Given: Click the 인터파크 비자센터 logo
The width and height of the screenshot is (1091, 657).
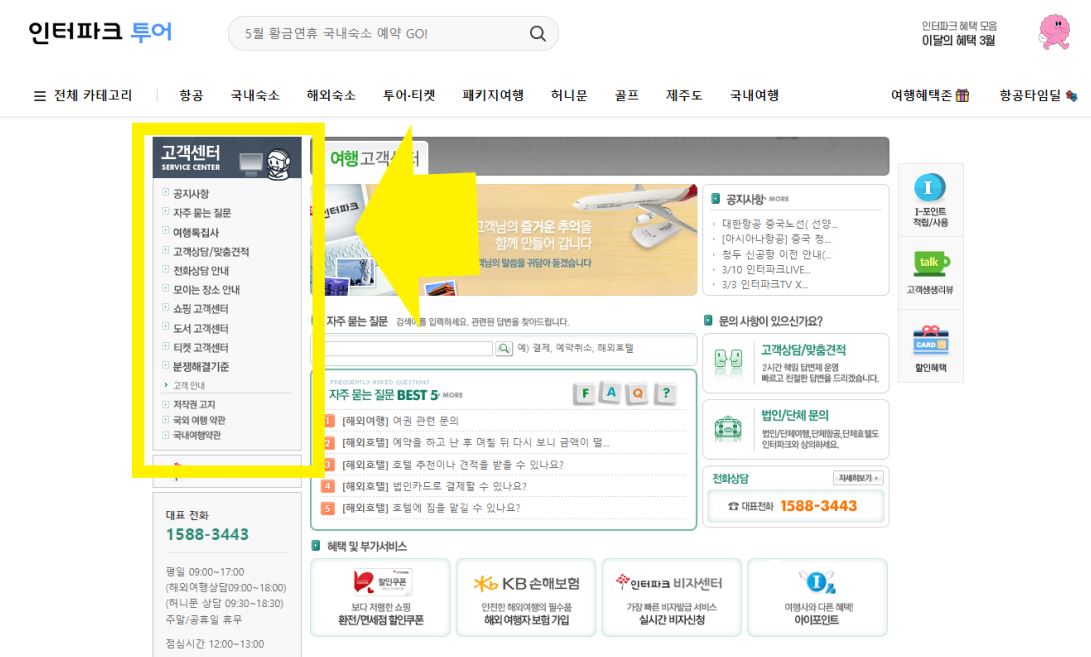Looking at the screenshot, I should tap(669, 583).
